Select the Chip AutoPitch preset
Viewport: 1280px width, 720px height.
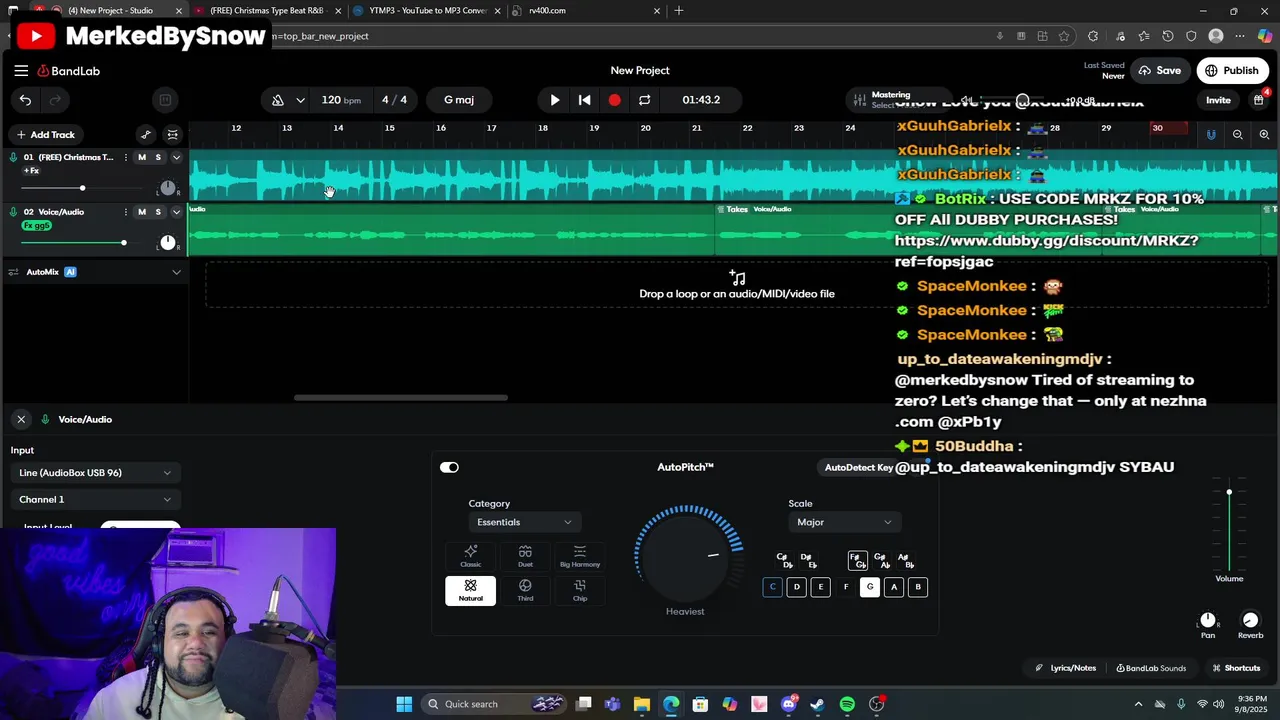tap(580, 590)
